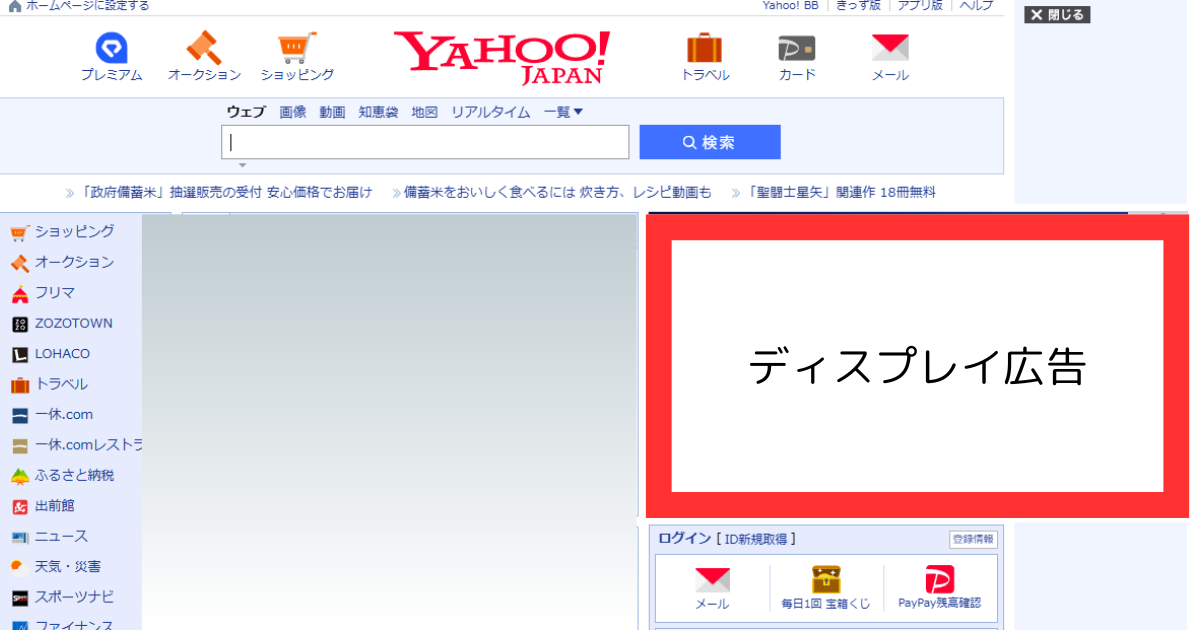
Task: Open the 「政府備蓄米」抽選販売の受付 headline
Action: (226, 192)
